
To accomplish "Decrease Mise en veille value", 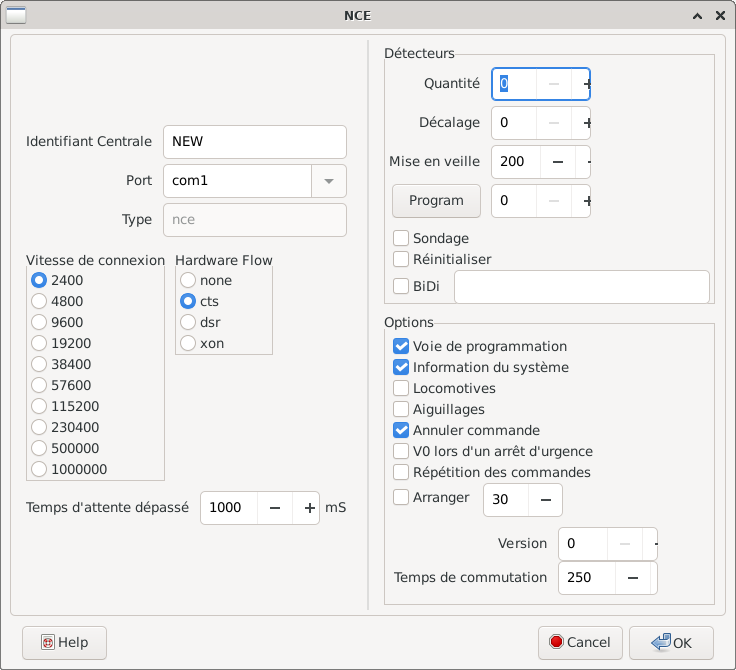I will pos(557,162).
